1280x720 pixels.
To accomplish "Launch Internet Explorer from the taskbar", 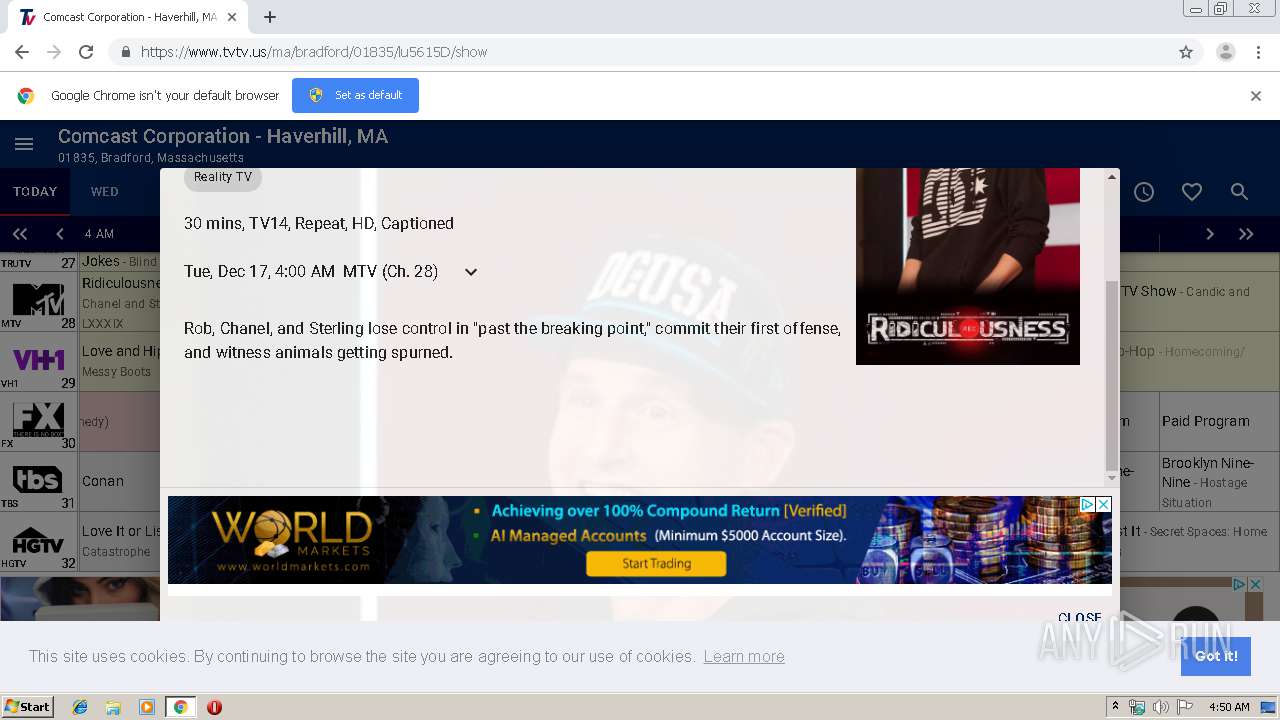I will (x=80, y=707).
